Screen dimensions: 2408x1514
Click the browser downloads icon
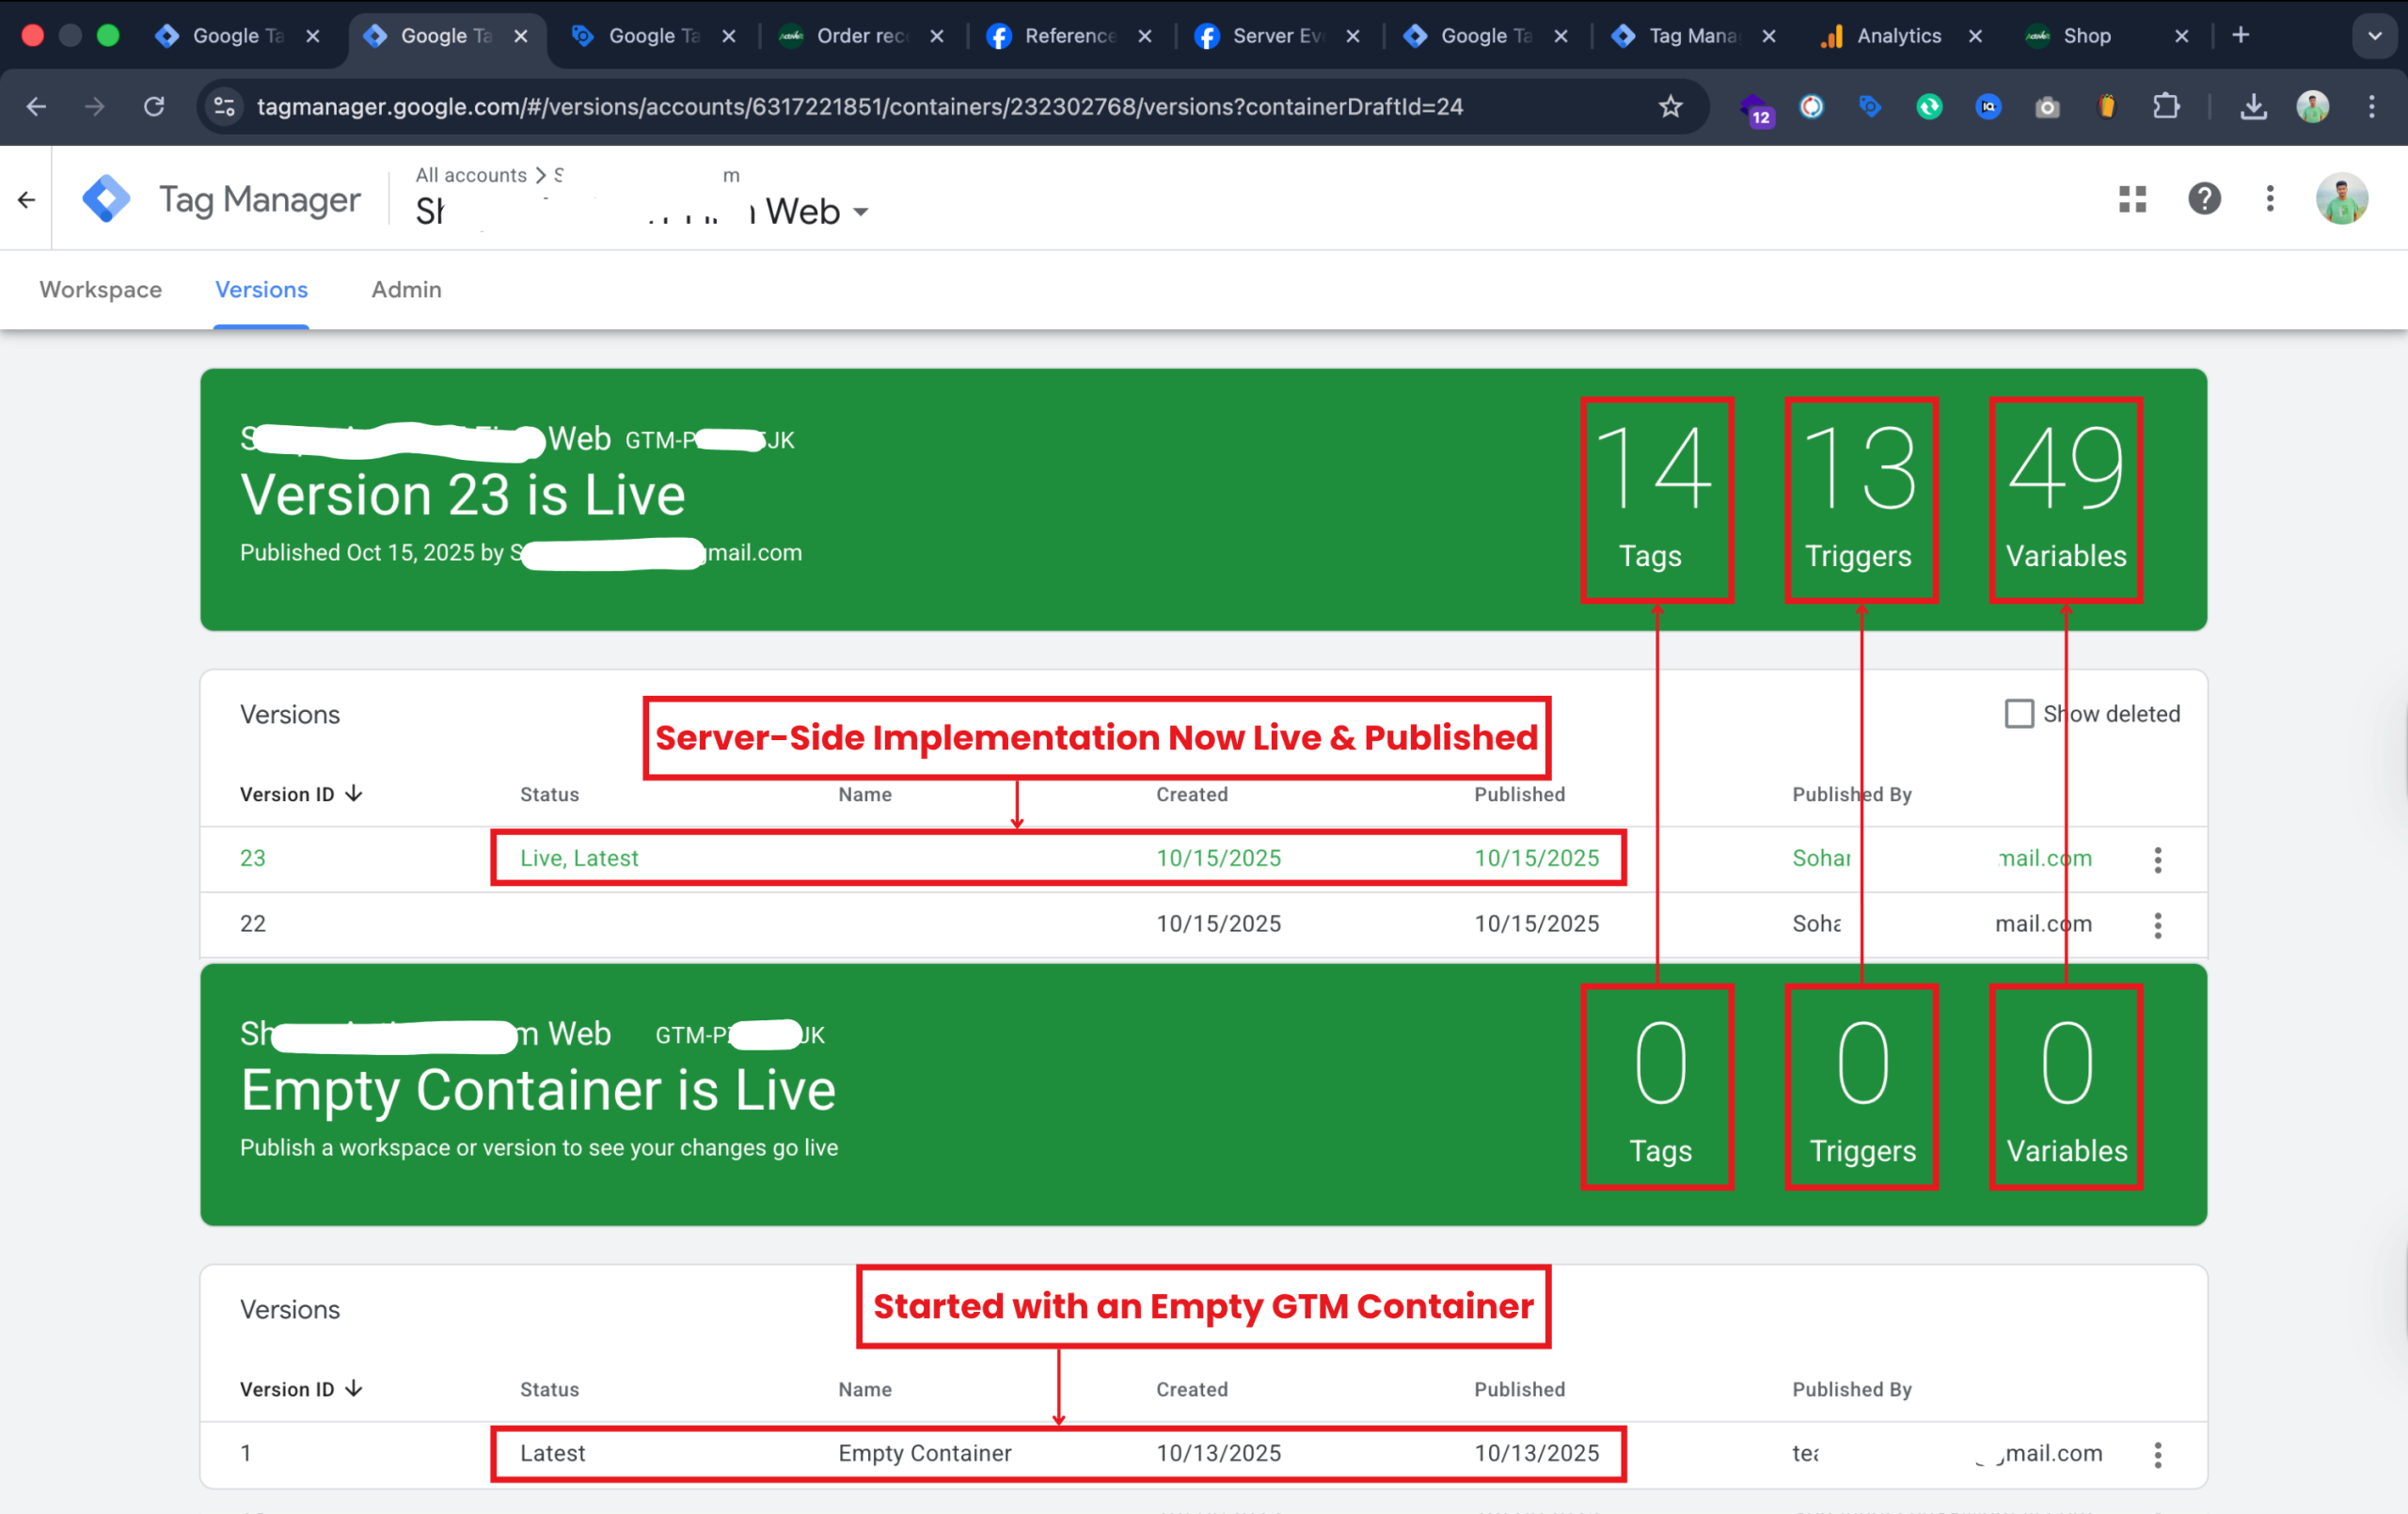pos(2253,107)
